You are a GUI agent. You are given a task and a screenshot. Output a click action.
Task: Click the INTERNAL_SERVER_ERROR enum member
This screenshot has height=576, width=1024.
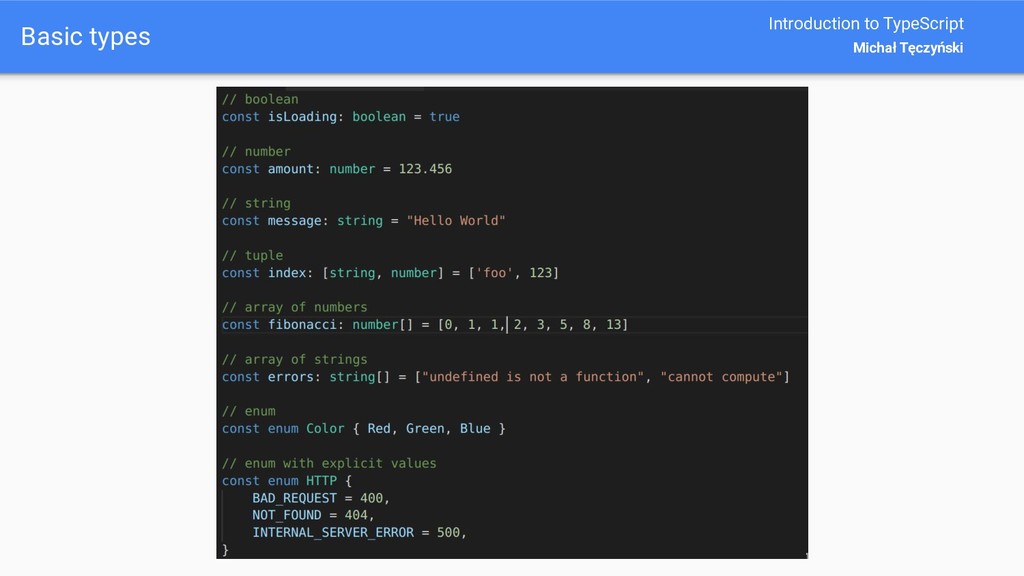[333, 533]
